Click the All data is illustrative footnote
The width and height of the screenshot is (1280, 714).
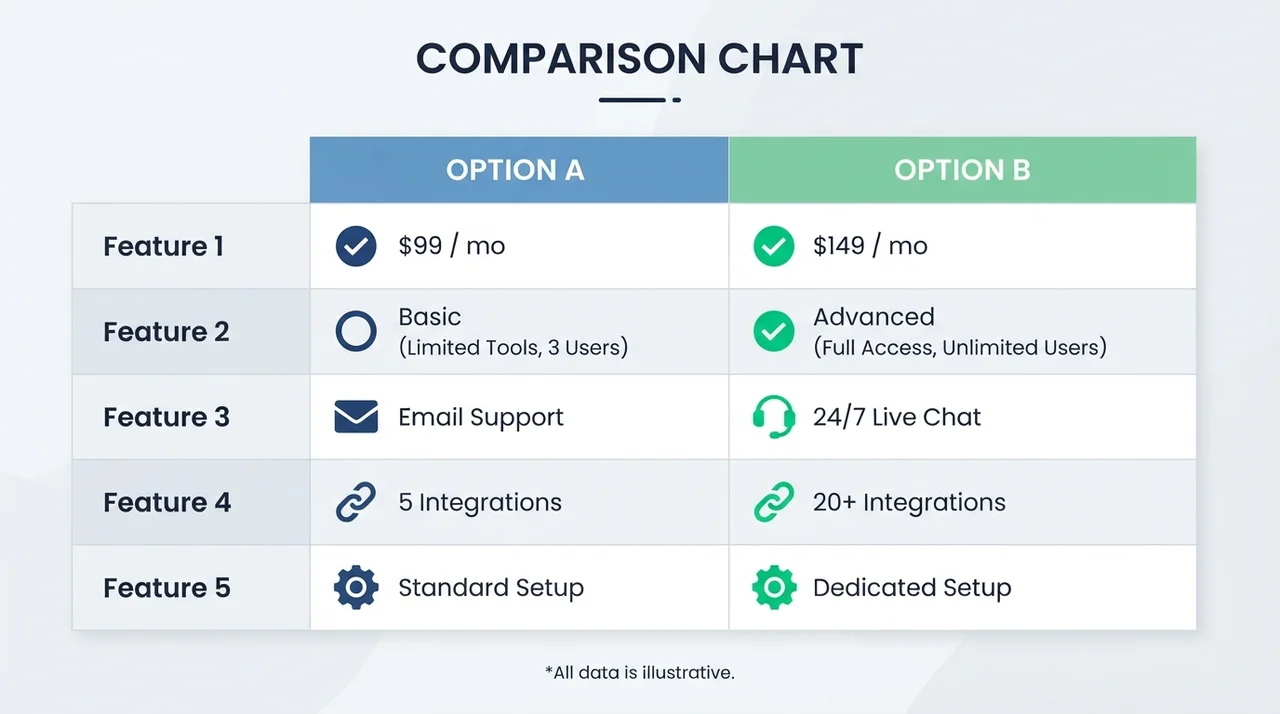(640, 672)
